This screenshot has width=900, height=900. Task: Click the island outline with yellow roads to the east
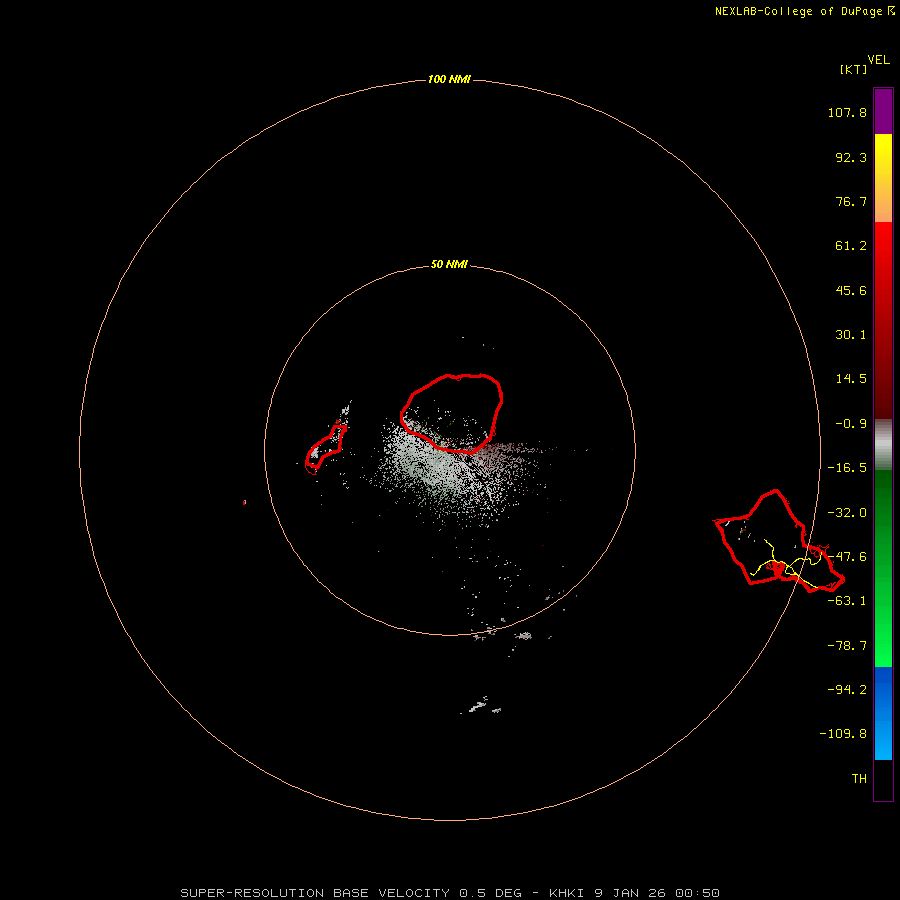pyautogui.click(x=777, y=542)
